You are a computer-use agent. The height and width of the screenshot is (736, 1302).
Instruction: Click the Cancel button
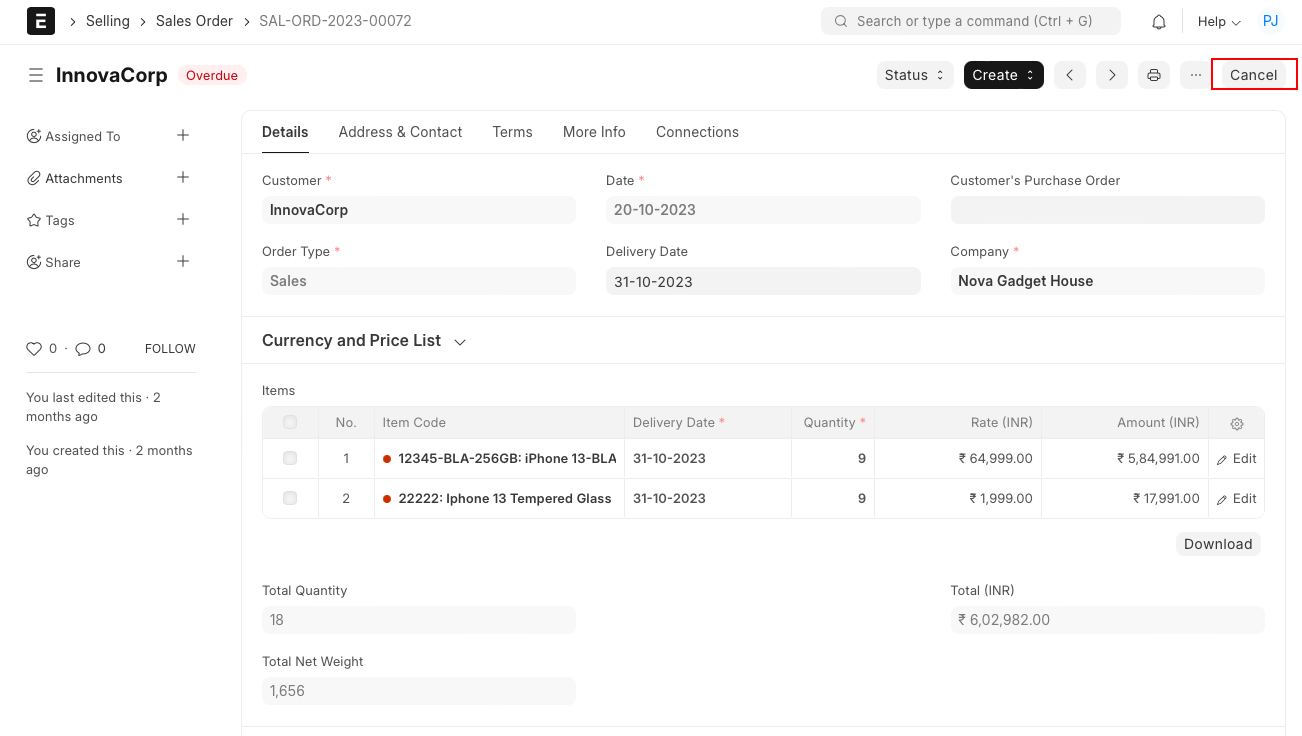point(1254,74)
